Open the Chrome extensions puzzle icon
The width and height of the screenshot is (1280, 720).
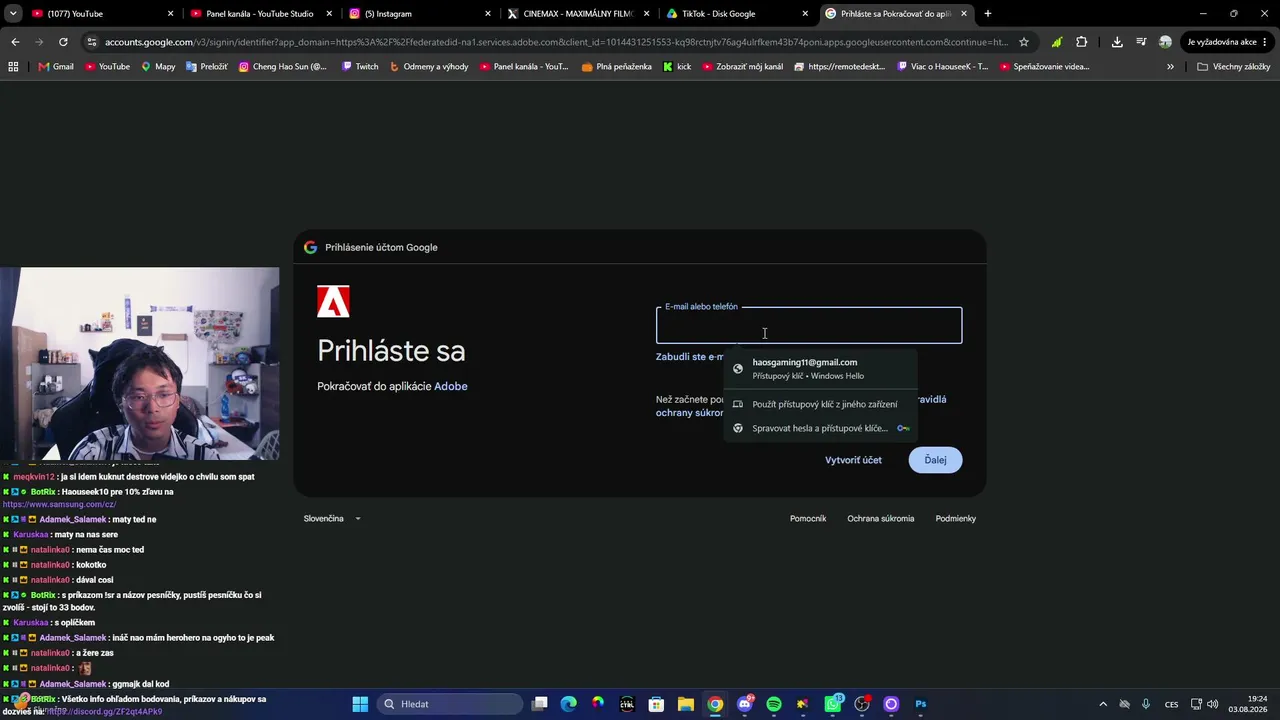click(1081, 42)
